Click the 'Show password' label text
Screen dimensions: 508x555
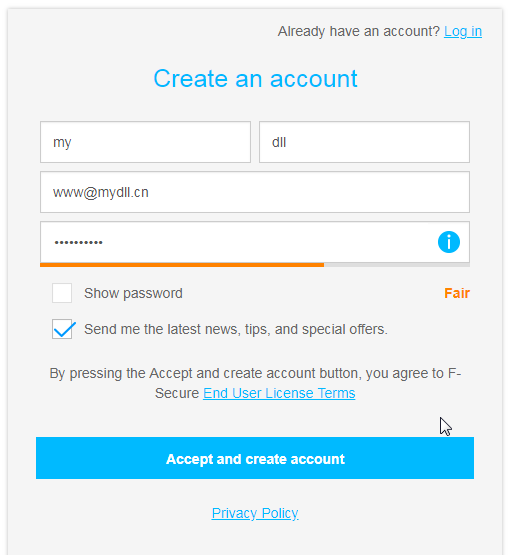(x=133, y=293)
